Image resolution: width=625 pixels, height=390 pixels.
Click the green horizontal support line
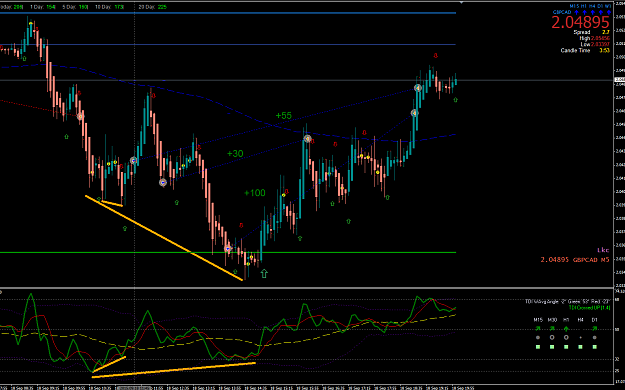(228, 252)
